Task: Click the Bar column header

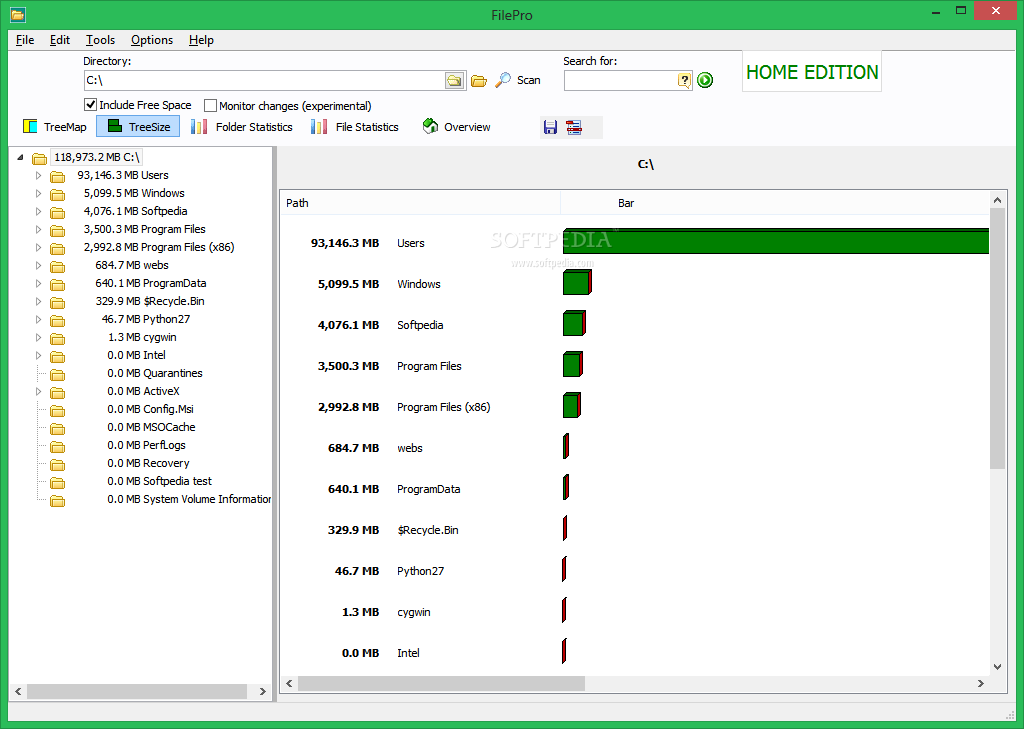Action: (775, 203)
